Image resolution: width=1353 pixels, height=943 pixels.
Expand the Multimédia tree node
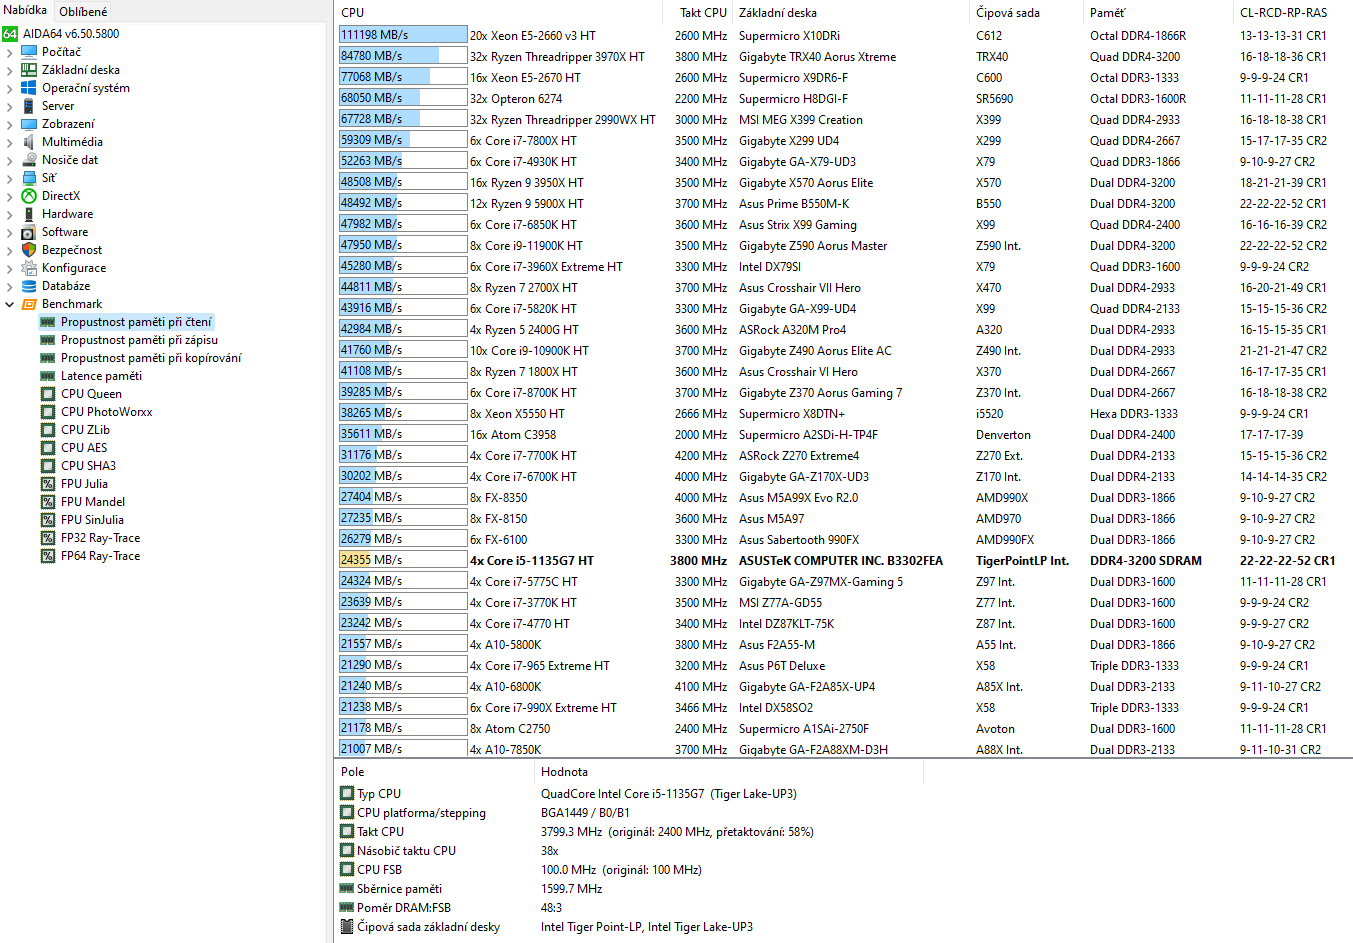10,142
